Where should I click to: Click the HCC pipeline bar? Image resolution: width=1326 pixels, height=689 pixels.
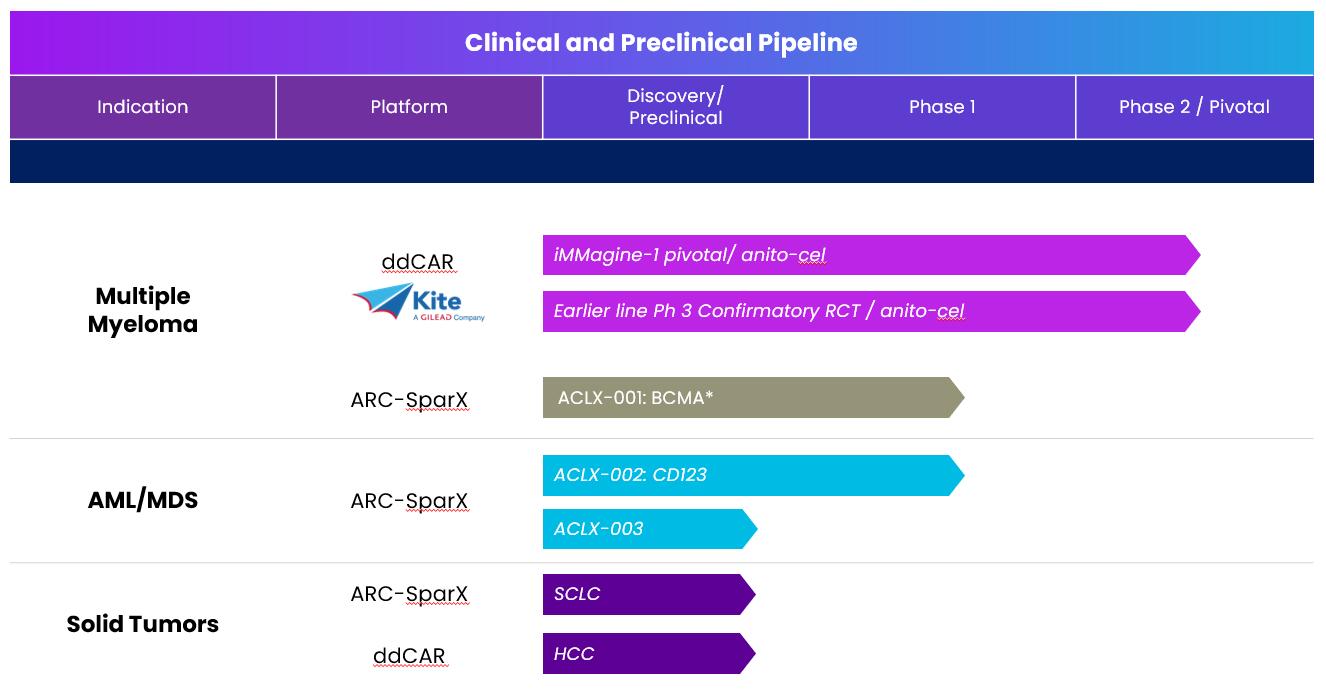coord(646,654)
